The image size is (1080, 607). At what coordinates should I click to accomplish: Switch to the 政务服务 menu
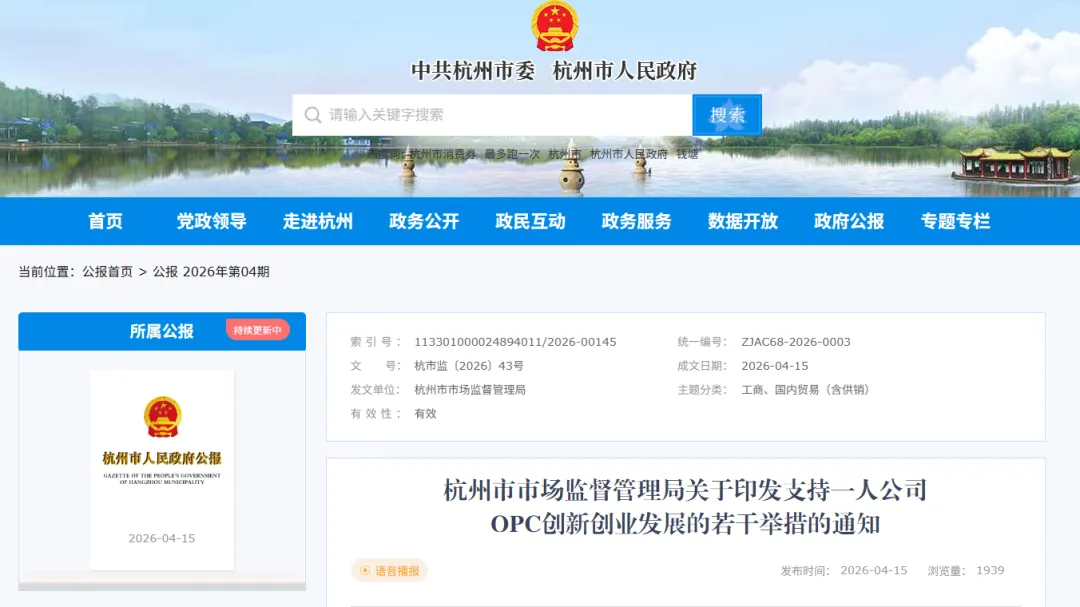tap(636, 221)
